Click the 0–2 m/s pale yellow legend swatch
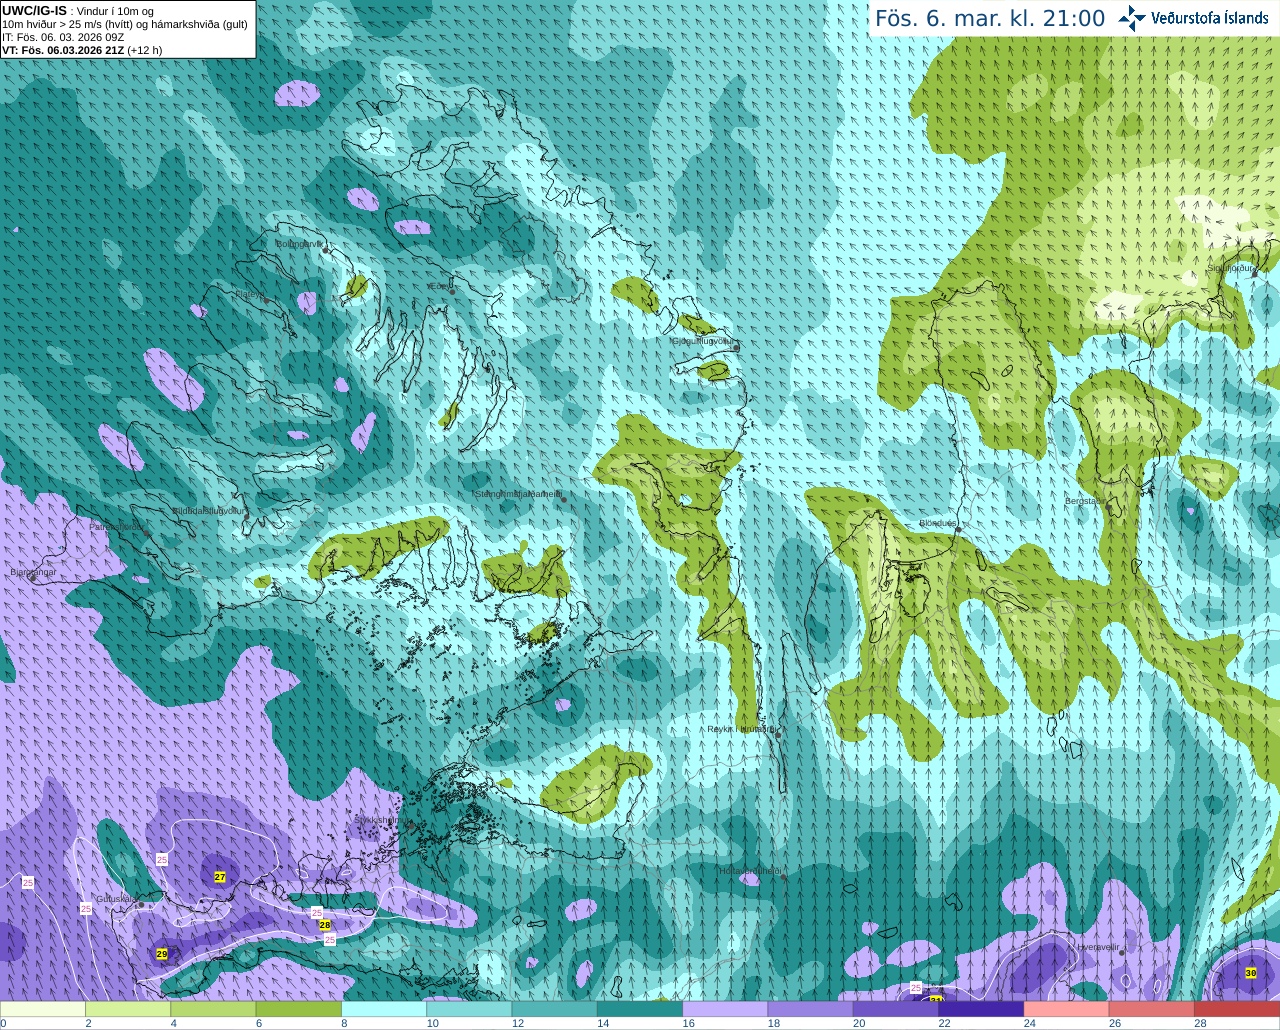1280x1030 pixels. [43, 1009]
